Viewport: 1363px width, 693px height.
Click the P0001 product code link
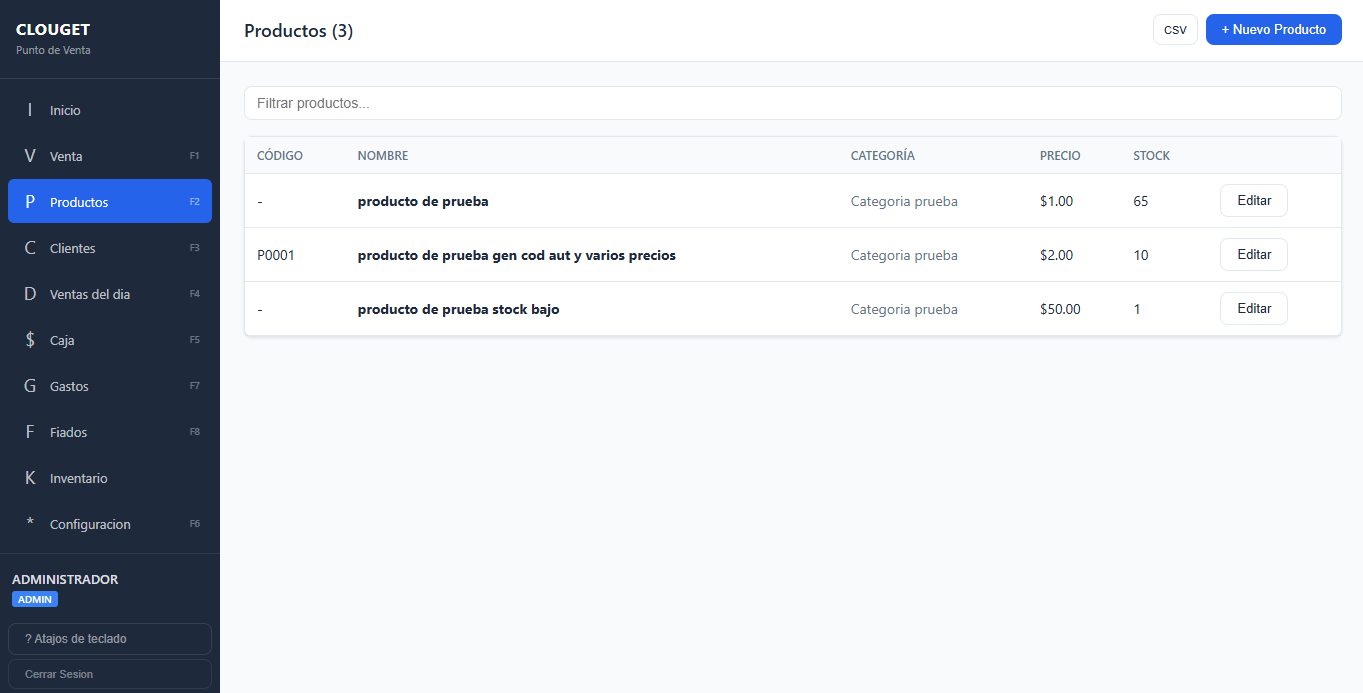coord(275,255)
